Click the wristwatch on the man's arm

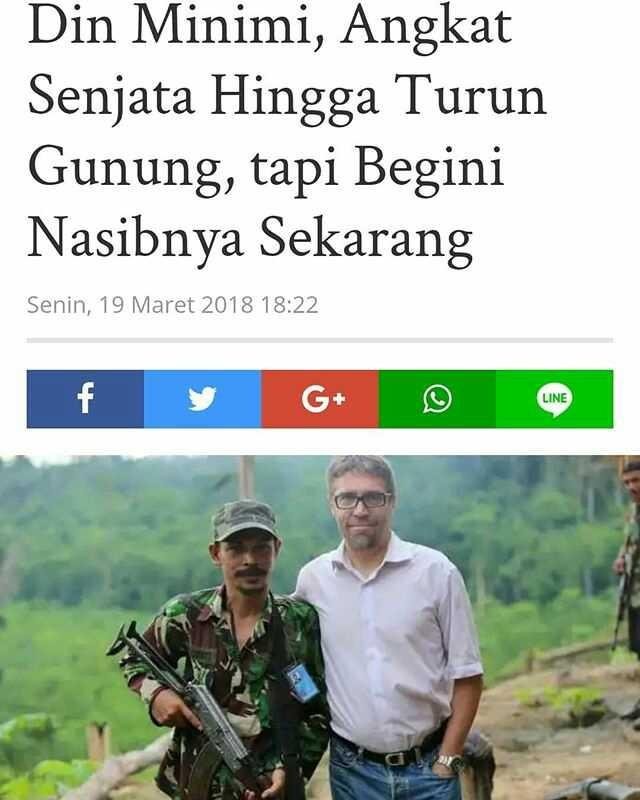pyautogui.click(x=449, y=763)
